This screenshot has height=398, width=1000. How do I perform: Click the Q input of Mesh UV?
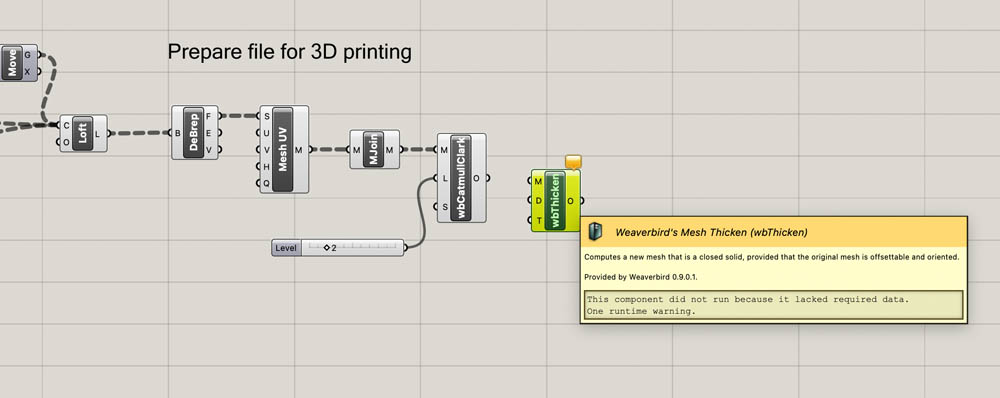click(266, 183)
